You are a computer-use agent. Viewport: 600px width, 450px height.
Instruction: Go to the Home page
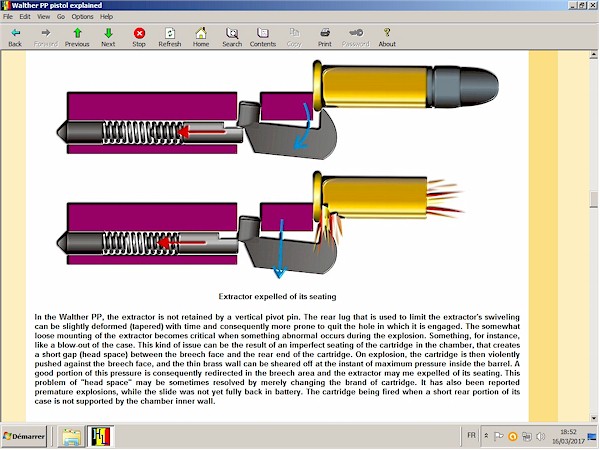coord(201,37)
